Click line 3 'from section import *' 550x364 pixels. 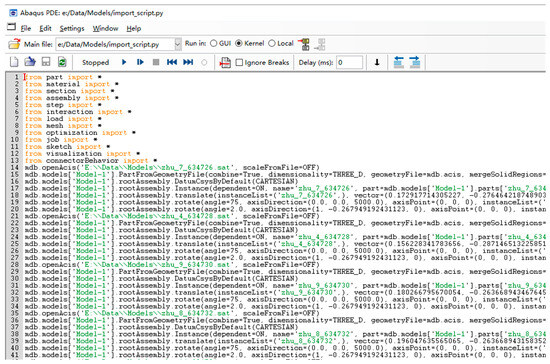69,91
